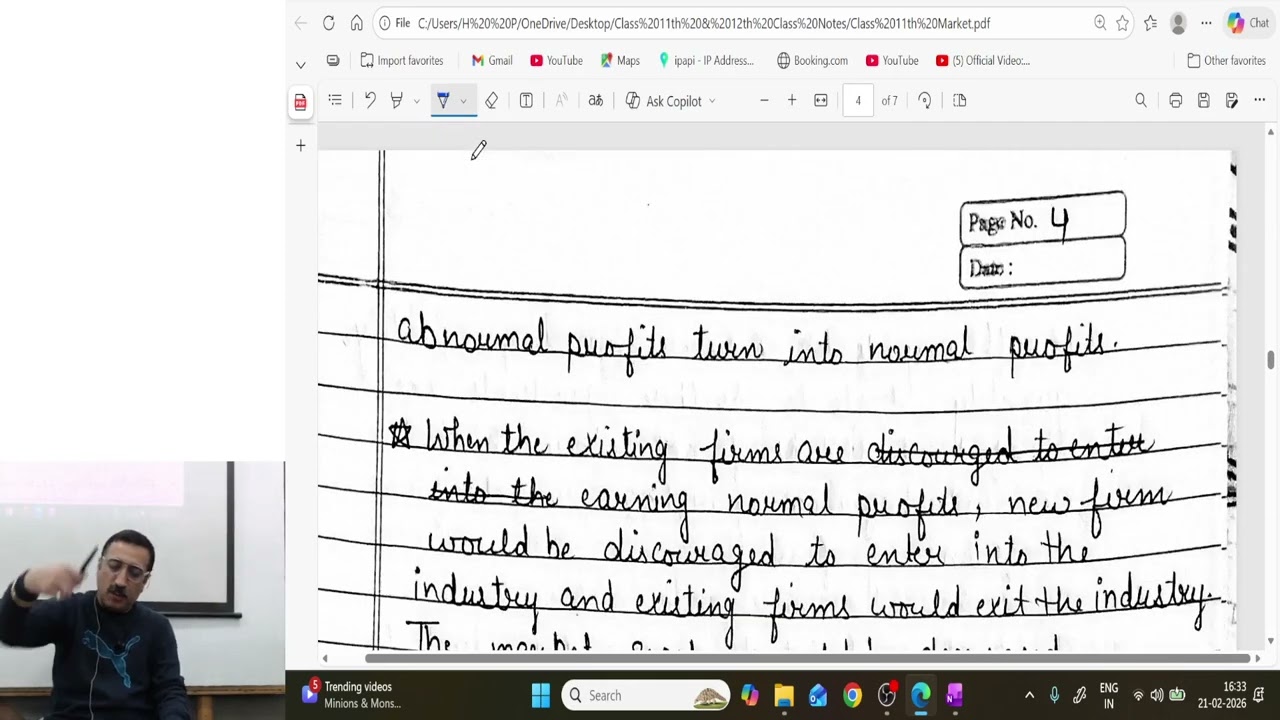
Task: Open Copilot from the taskbar
Action: pyautogui.click(x=750, y=695)
